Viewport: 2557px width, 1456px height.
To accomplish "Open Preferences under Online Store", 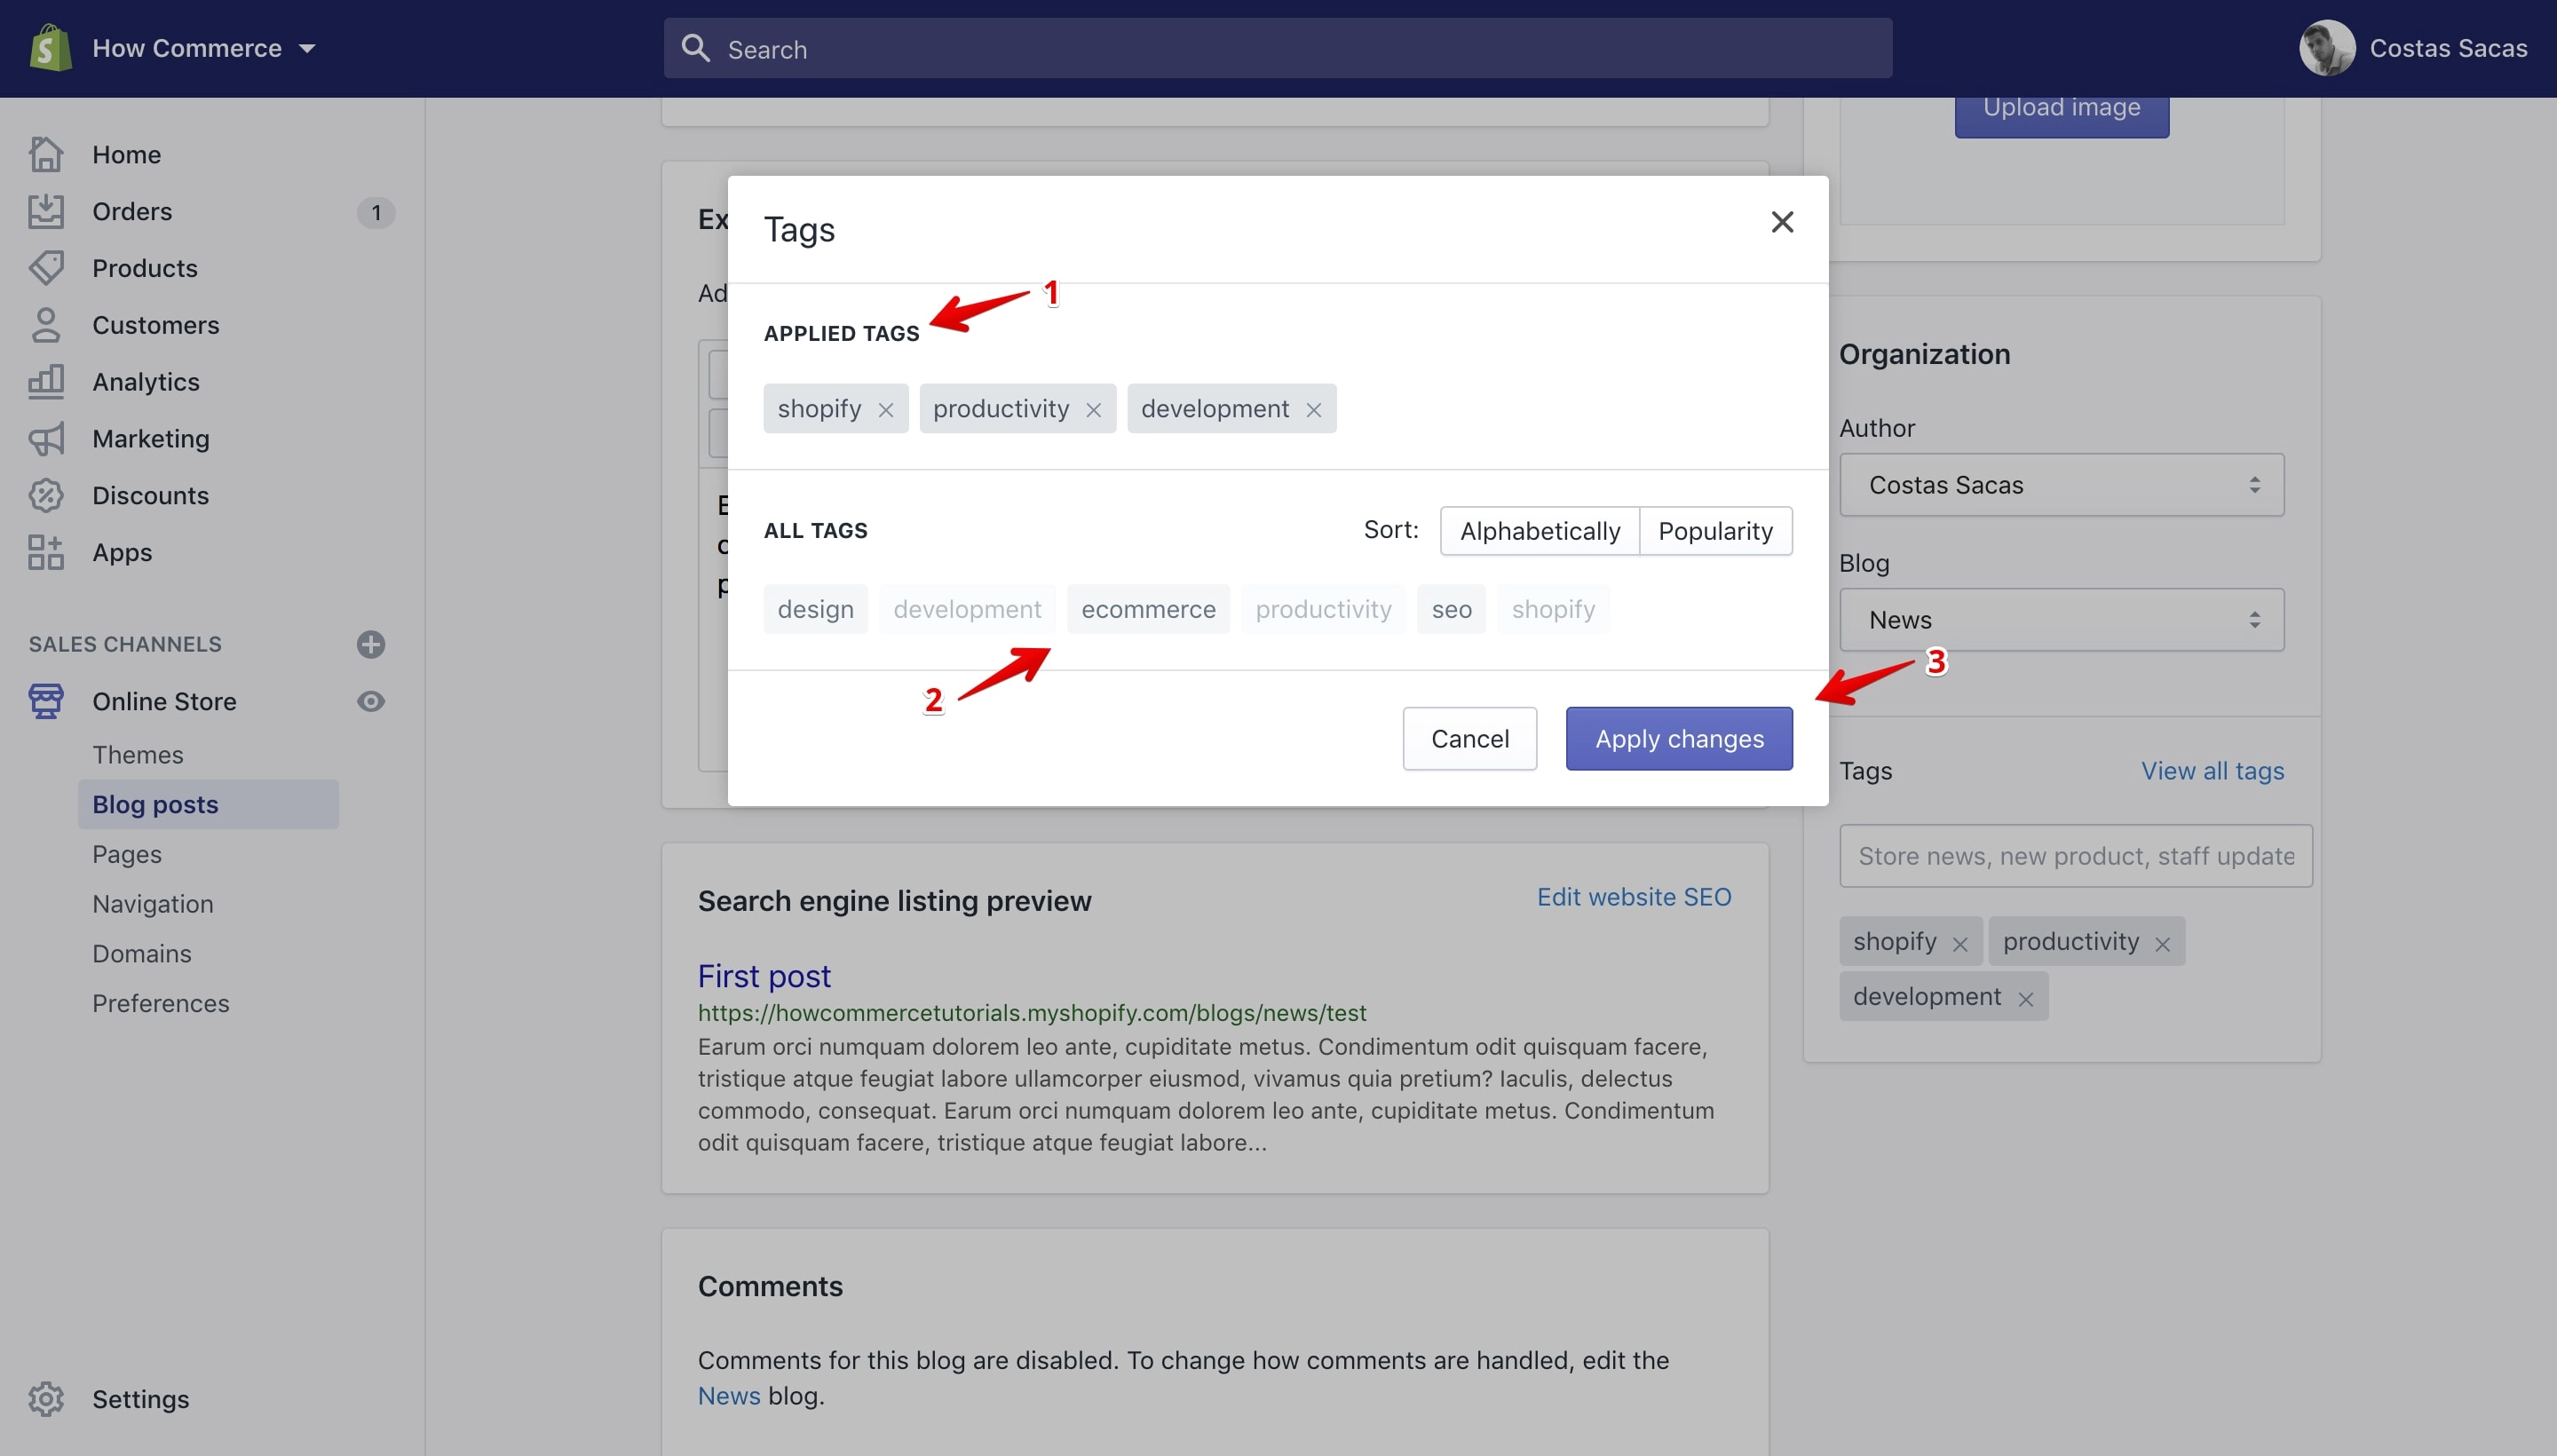I will coord(161,1003).
